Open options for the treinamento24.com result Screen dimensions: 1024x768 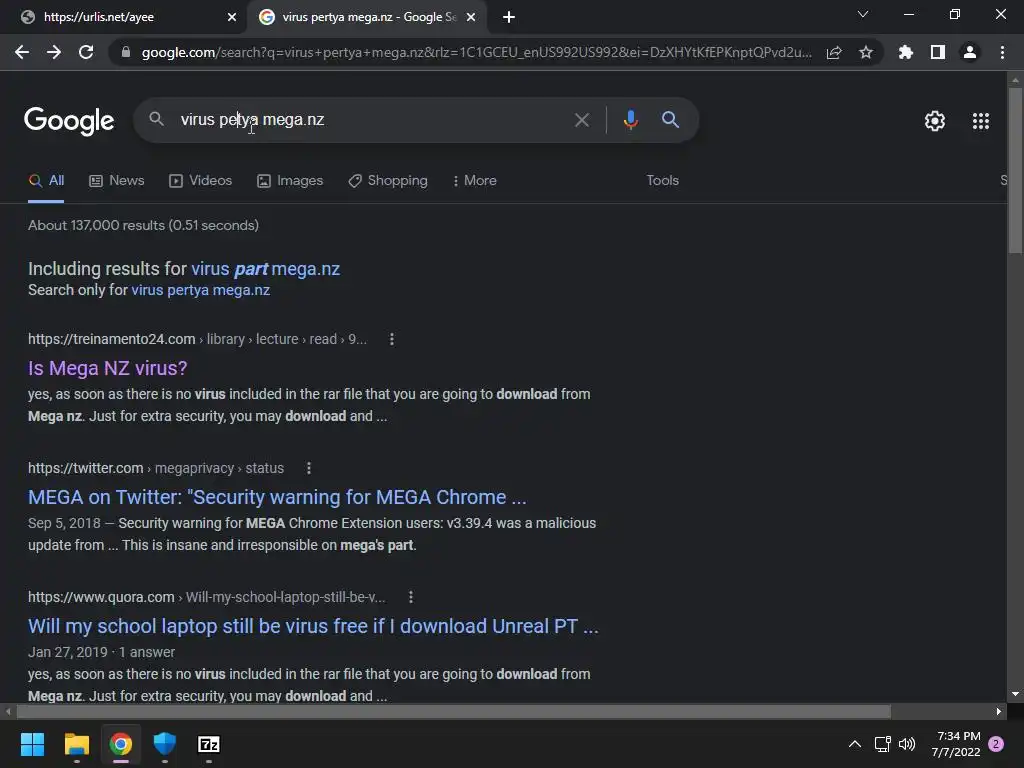tap(392, 339)
